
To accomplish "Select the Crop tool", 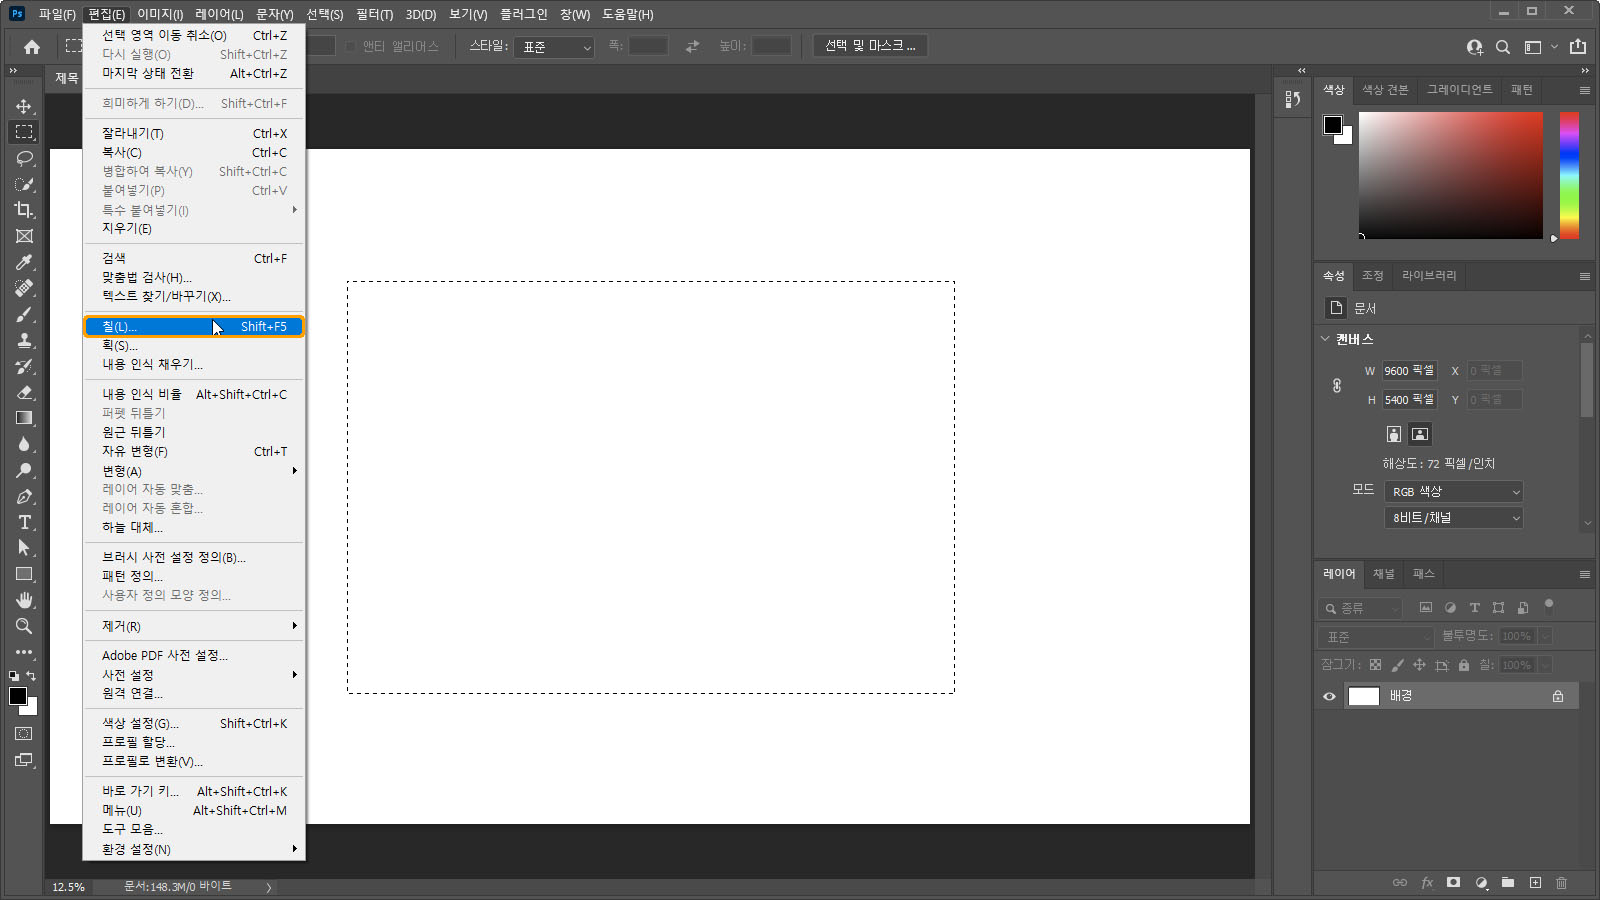I will [24, 210].
